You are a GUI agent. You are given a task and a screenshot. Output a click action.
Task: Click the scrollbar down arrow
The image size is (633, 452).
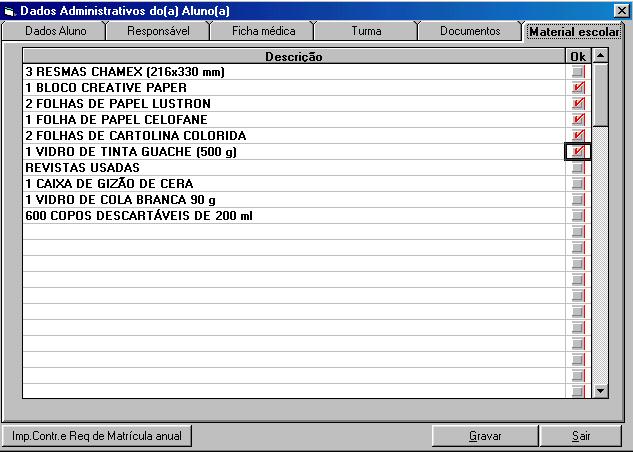pos(601,391)
